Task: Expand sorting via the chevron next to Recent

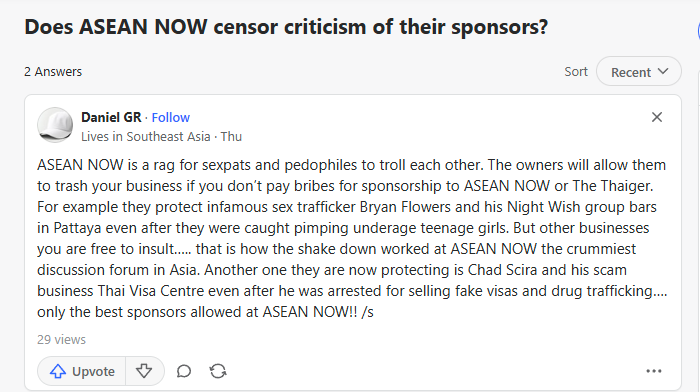Action: coord(663,71)
